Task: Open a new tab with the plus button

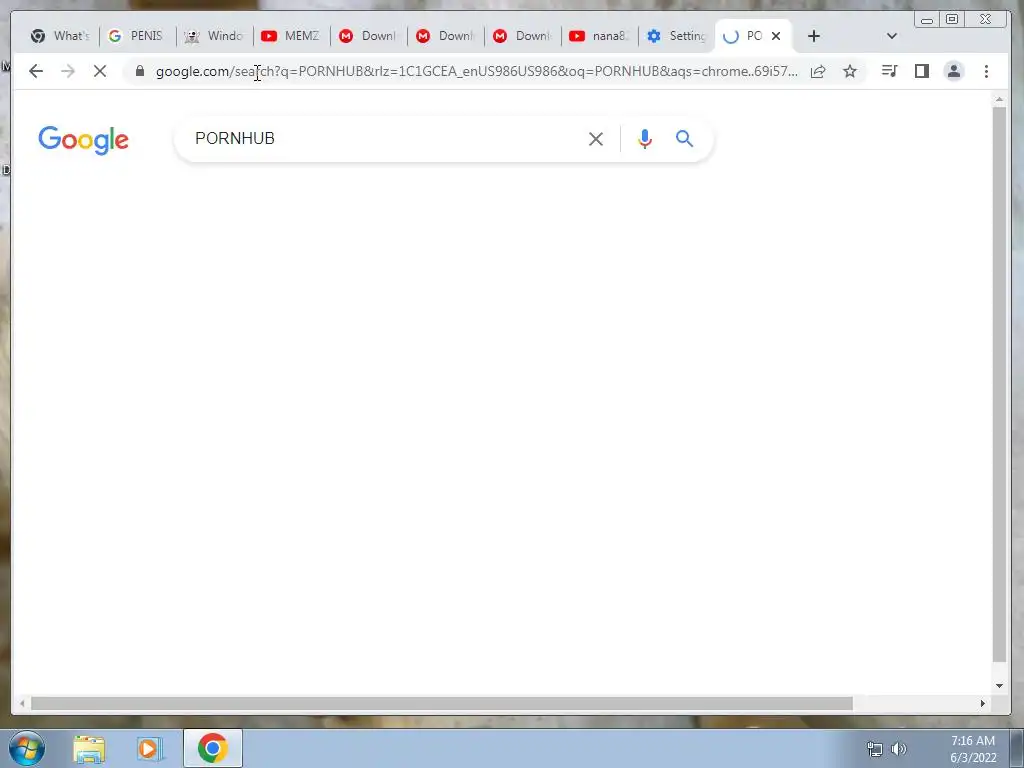Action: coord(814,37)
